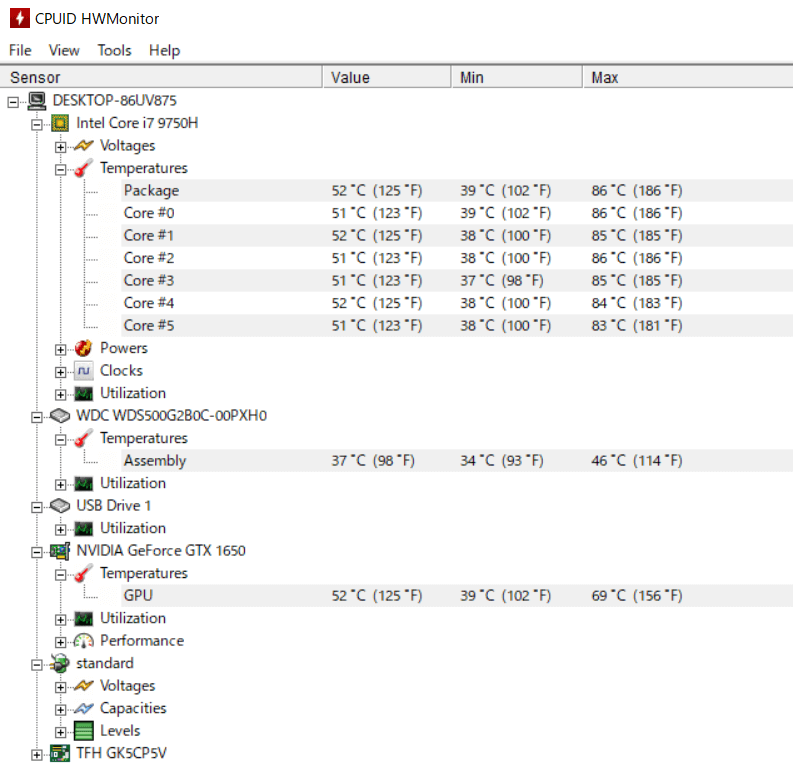Click the Core #5 max value 83 °C

click(637, 326)
